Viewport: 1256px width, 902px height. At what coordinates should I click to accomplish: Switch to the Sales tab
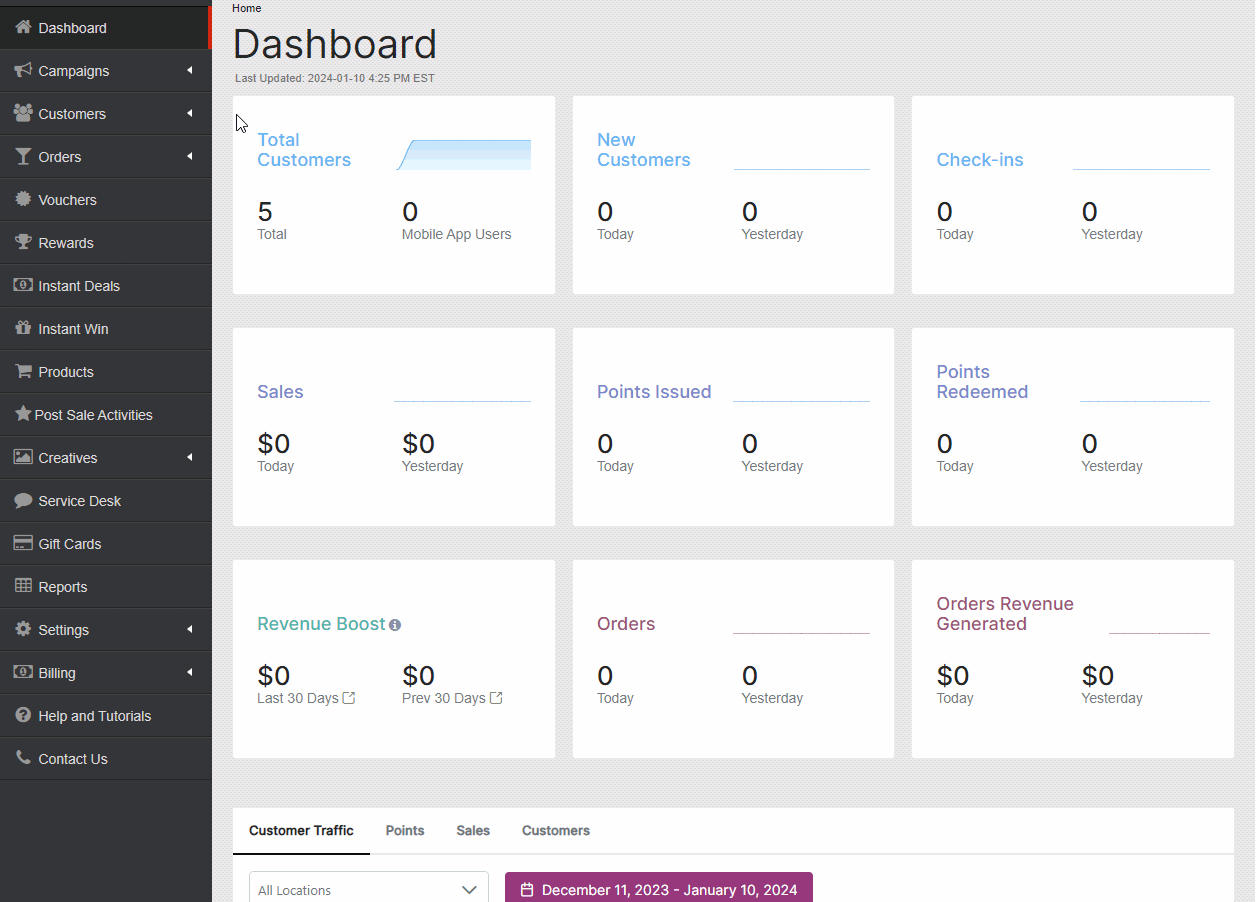coord(473,830)
